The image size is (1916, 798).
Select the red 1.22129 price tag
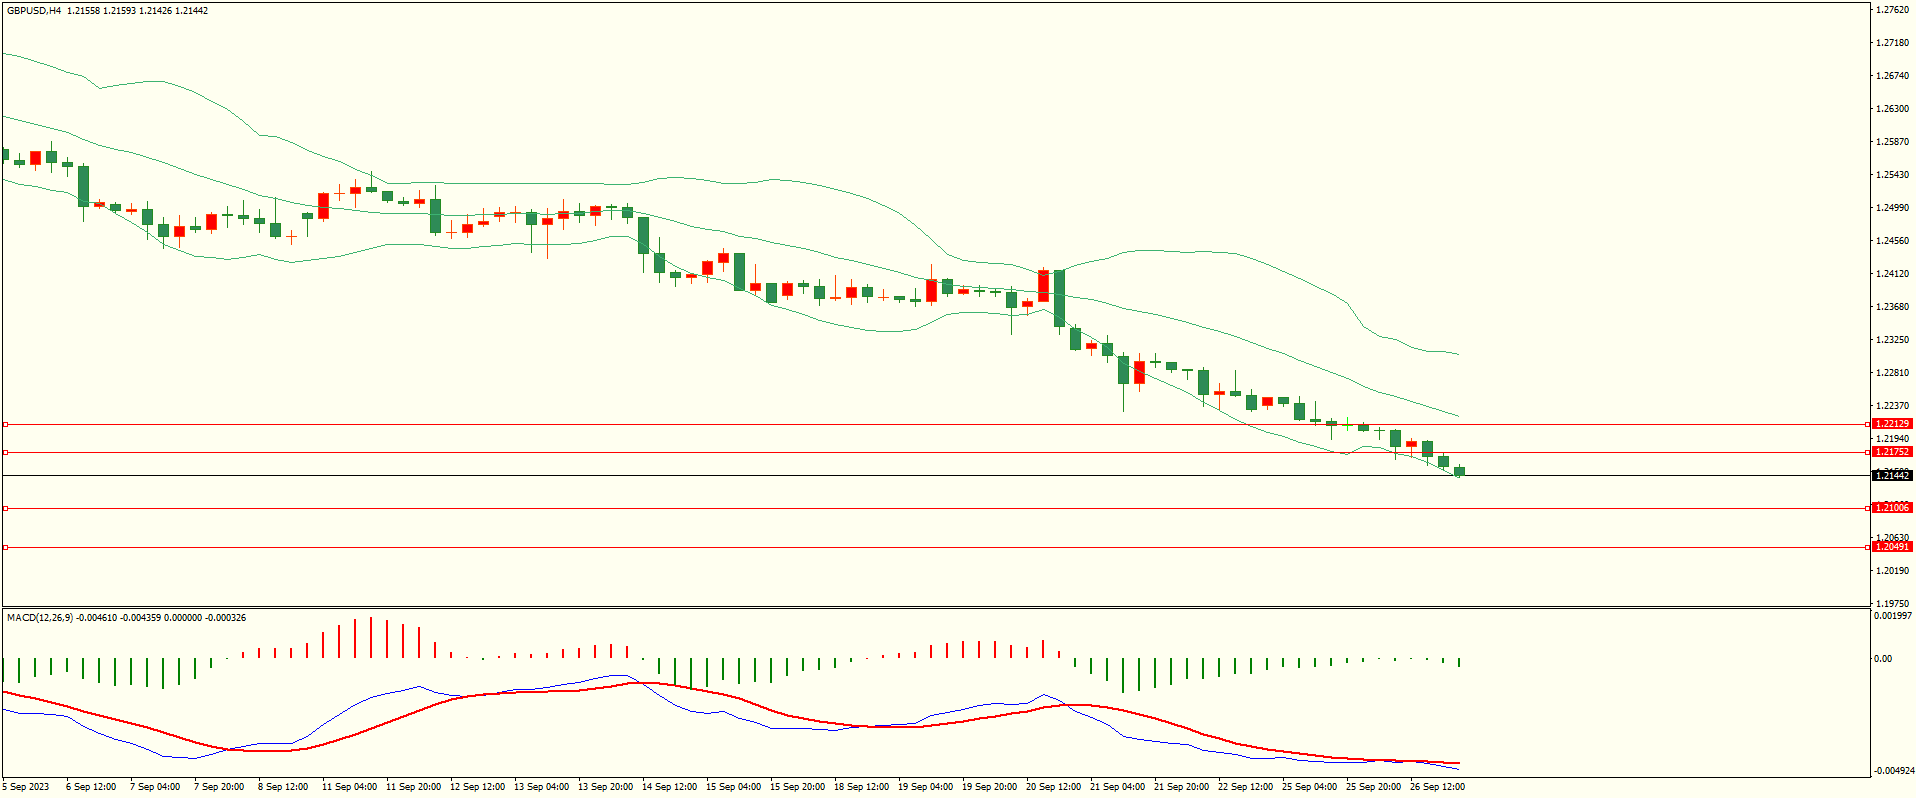click(1891, 424)
